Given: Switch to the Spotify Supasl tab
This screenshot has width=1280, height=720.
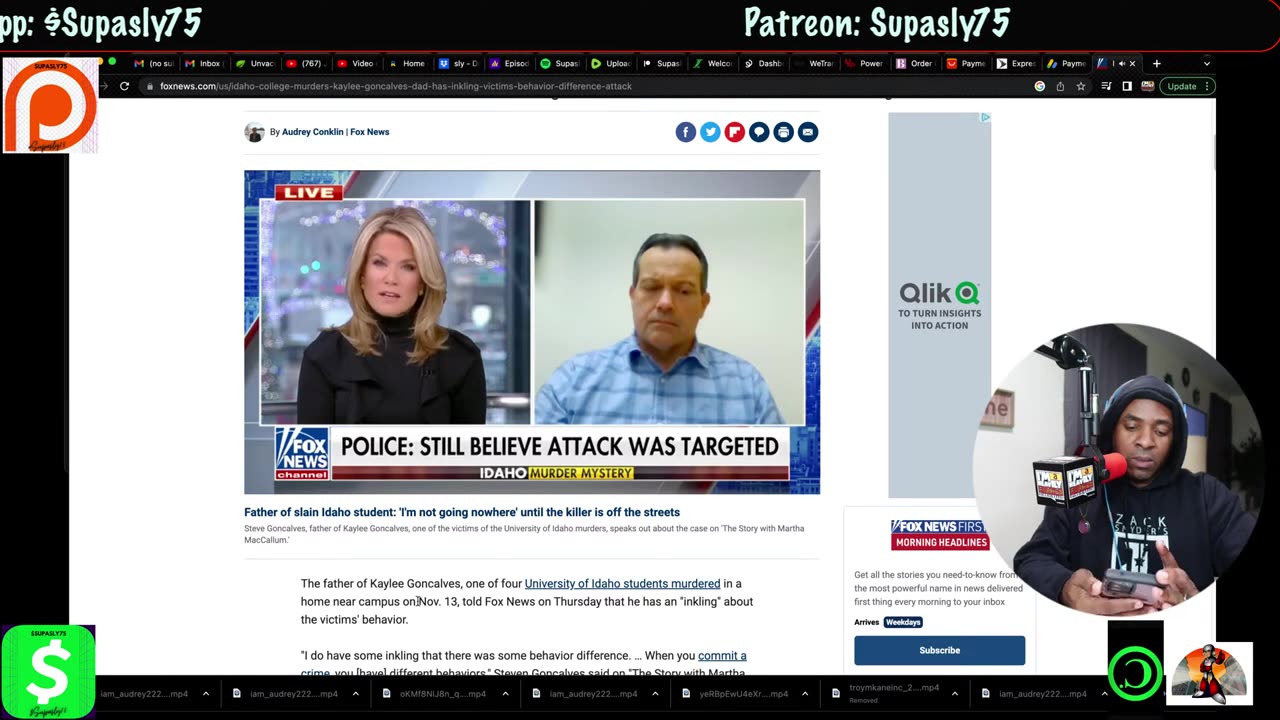Looking at the screenshot, I should 561,63.
